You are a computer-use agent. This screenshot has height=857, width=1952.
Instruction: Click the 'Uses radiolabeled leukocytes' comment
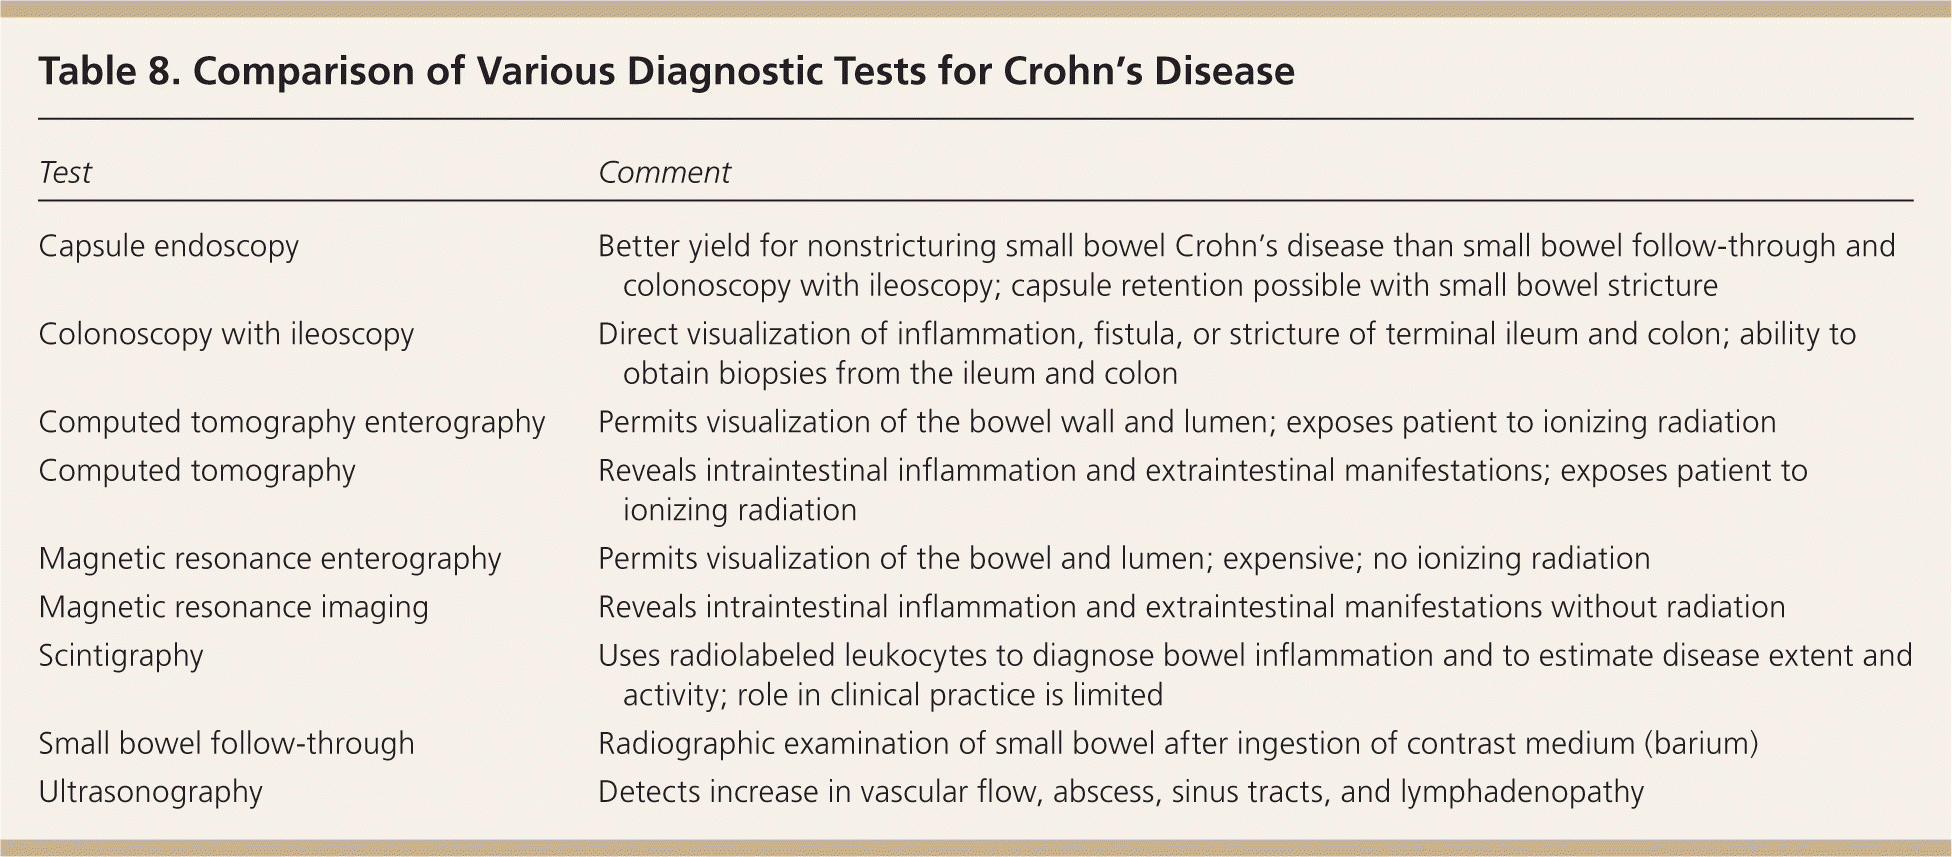[x=1254, y=656]
